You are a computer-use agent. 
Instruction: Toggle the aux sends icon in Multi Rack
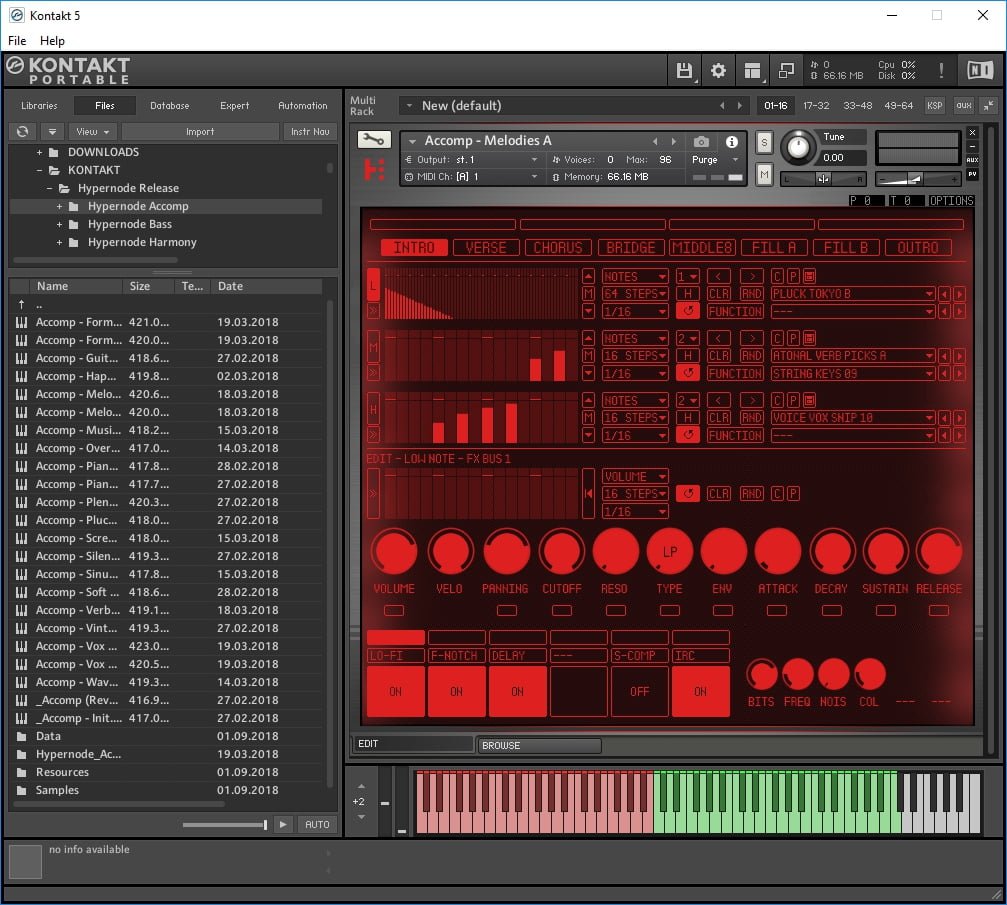click(963, 105)
